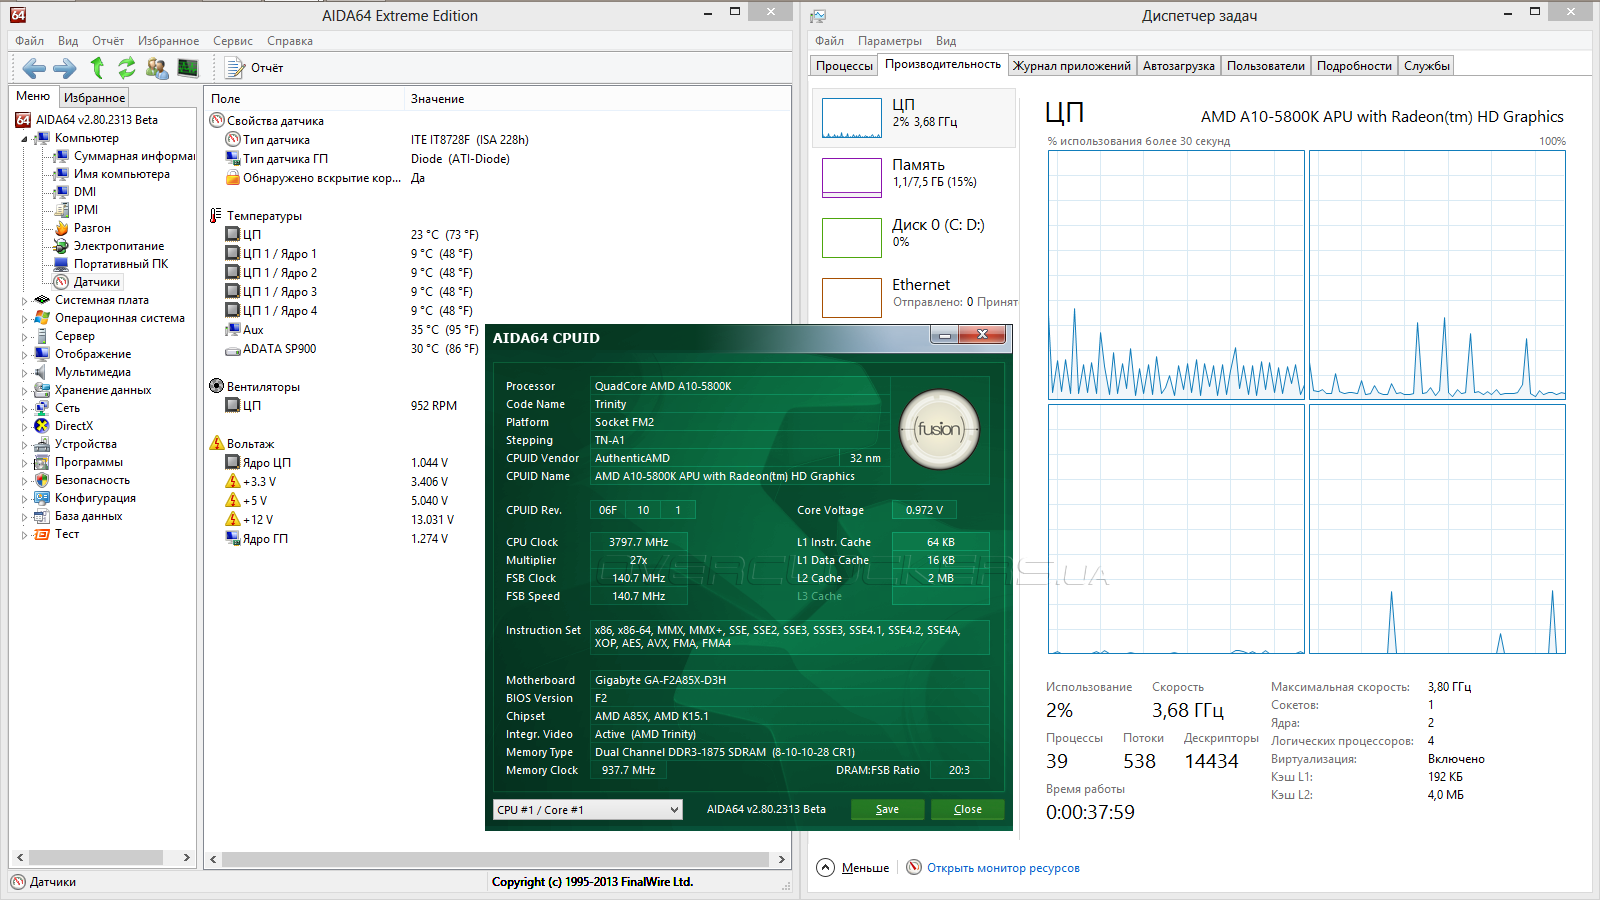Select the Датчики tree item
Viewport: 1600px width, 900px height.
88,282
